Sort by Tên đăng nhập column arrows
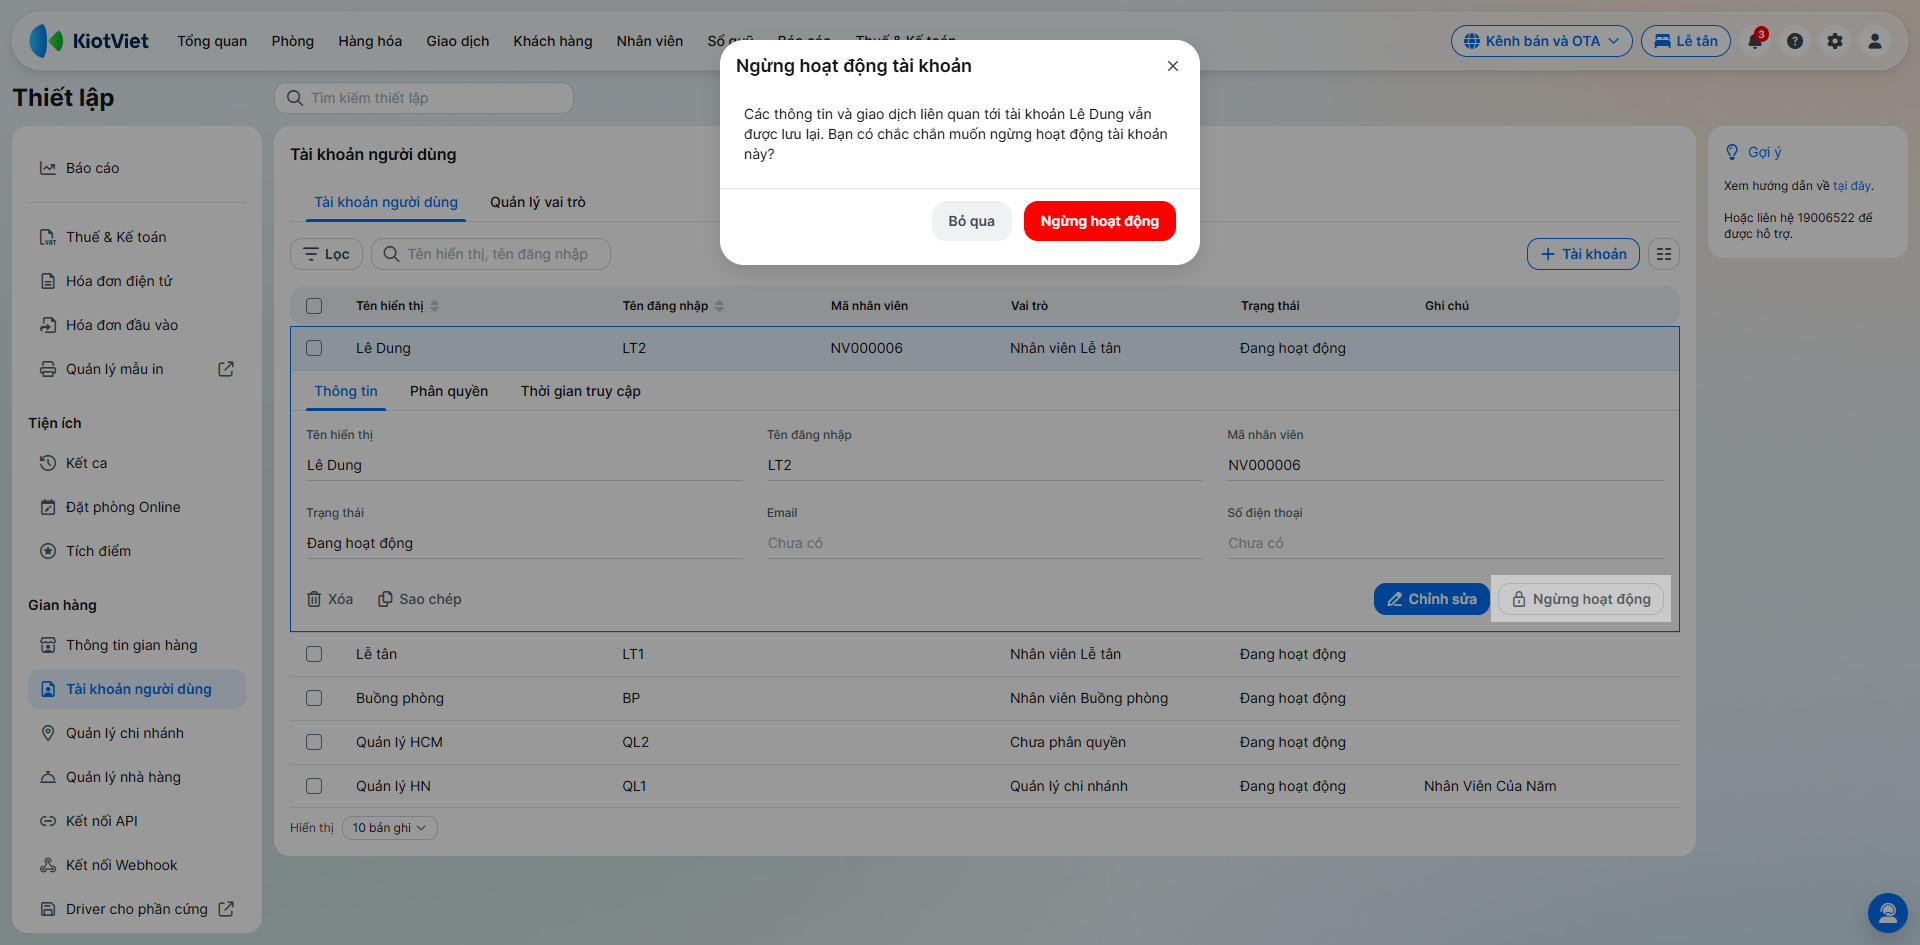Image resolution: width=1920 pixels, height=945 pixels. [x=719, y=306]
